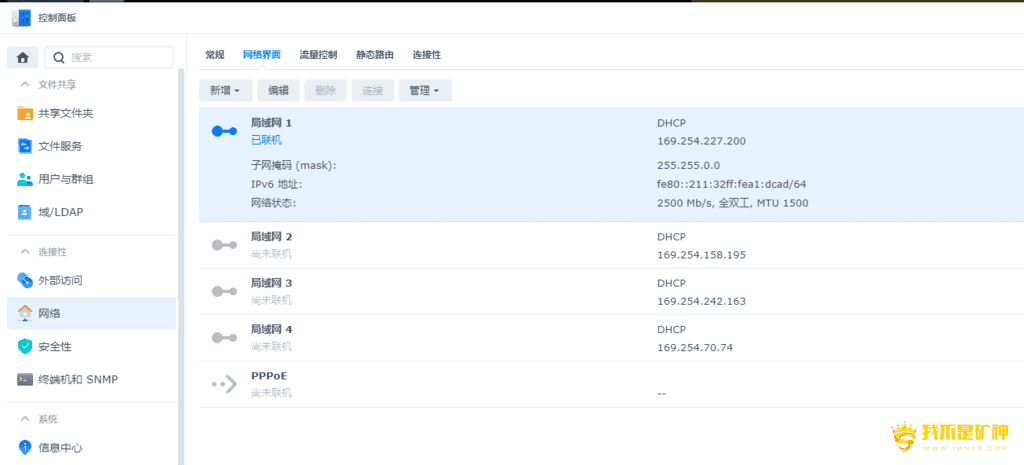Open Info Center (信息中心) icon
This screenshot has height=465, width=1024.
(x=25, y=447)
